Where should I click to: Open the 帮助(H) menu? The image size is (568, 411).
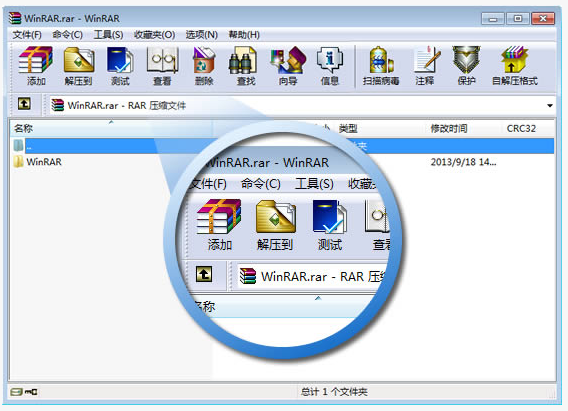[x=244, y=35]
